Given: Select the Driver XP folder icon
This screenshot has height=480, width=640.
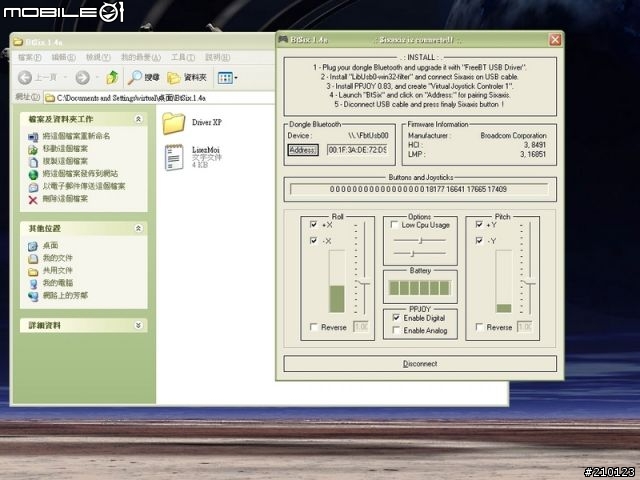Looking at the screenshot, I should [x=173, y=123].
